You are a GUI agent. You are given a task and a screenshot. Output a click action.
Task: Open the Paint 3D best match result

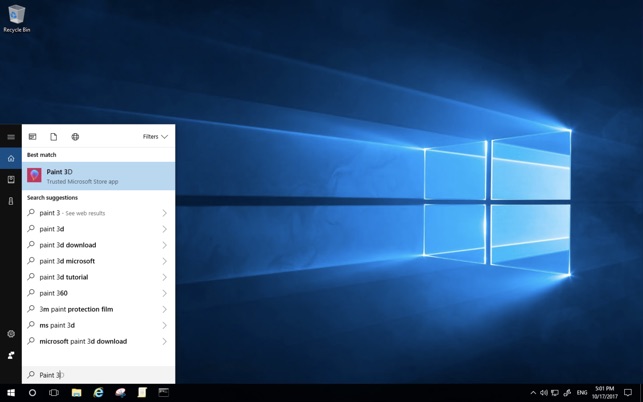[98, 176]
